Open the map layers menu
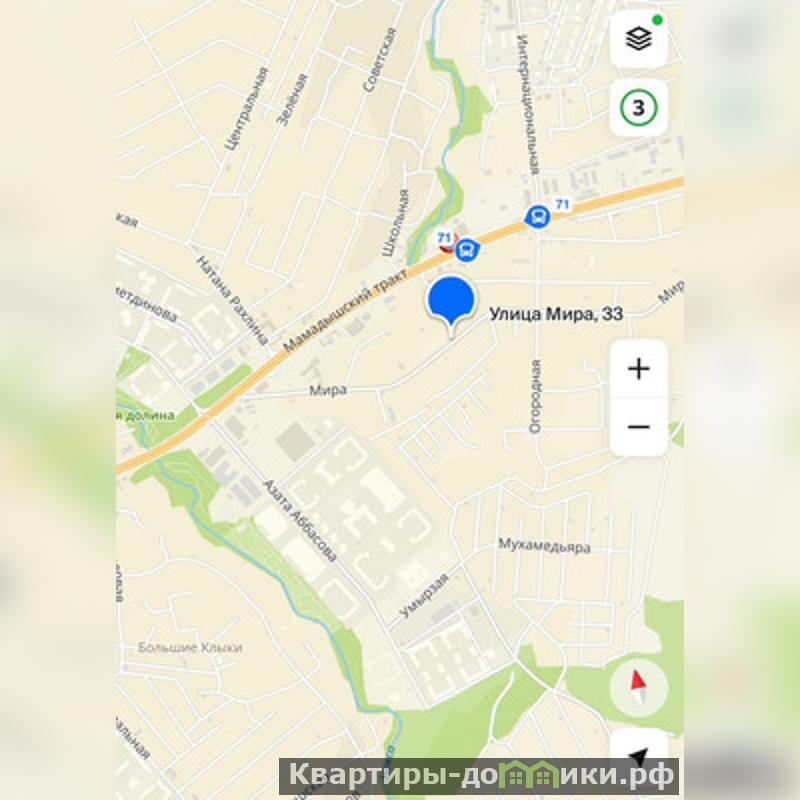The height and width of the screenshot is (800, 800). (x=638, y=38)
